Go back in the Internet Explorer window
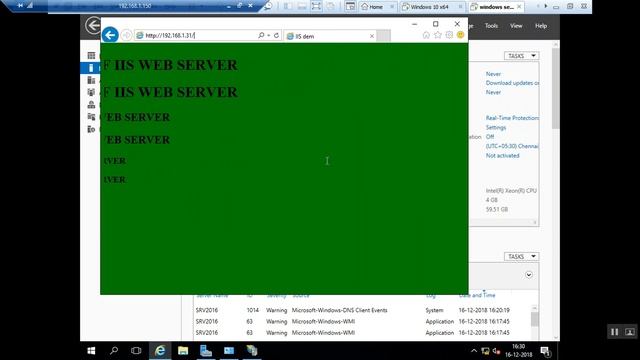The height and width of the screenshot is (360, 640). (x=110, y=35)
